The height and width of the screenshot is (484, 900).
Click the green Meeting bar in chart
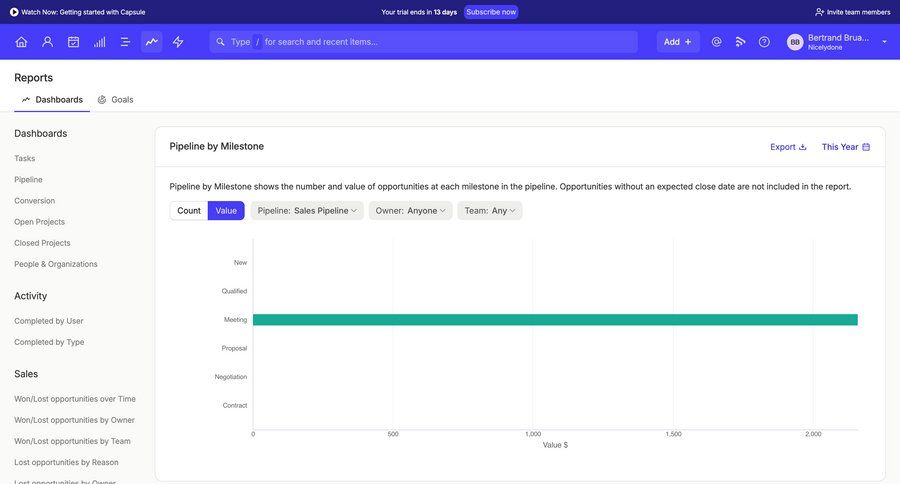click(x=555, y=320)
